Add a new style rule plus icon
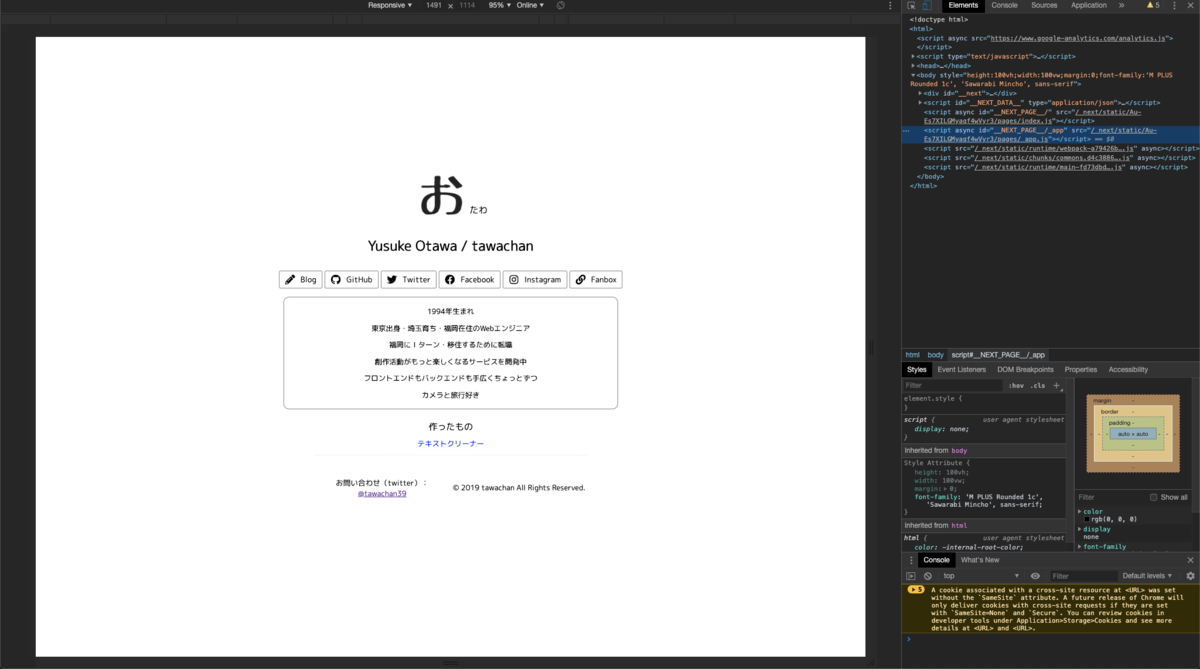1200x669 pixels. (x=1056, y=385)
